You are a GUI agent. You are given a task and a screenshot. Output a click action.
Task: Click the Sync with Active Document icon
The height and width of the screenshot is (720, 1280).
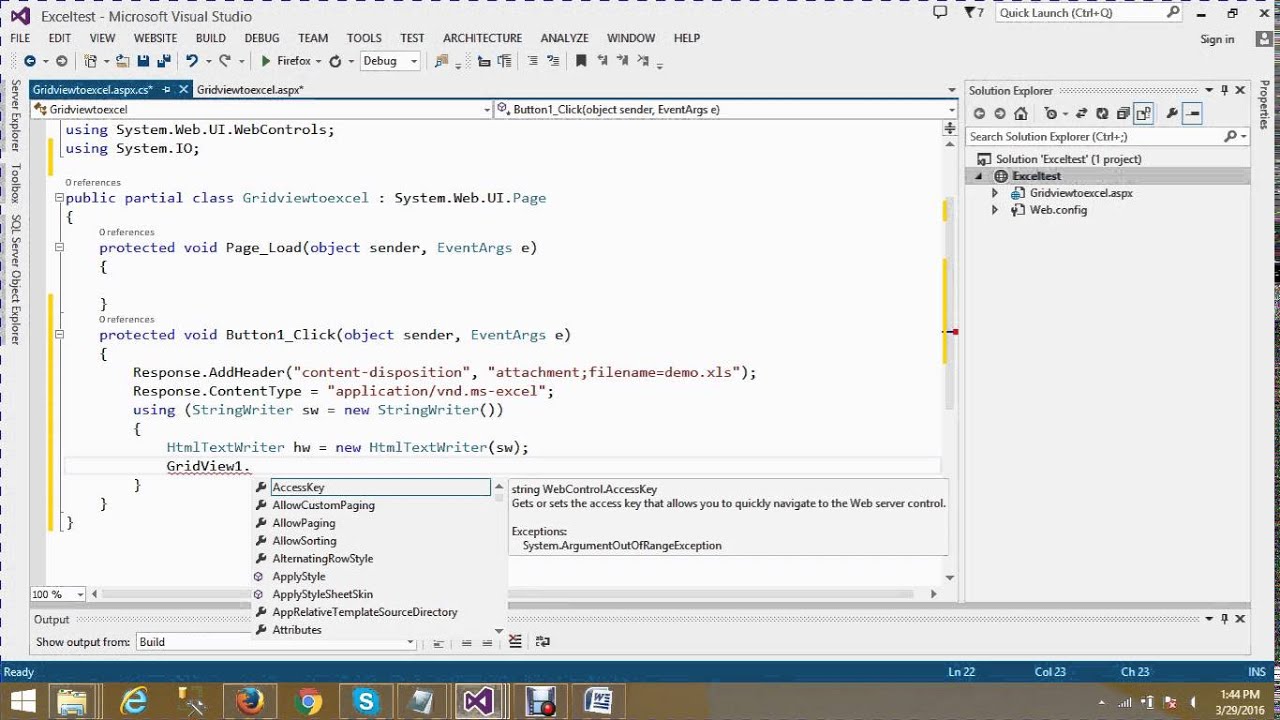[x=1082, y=114]
